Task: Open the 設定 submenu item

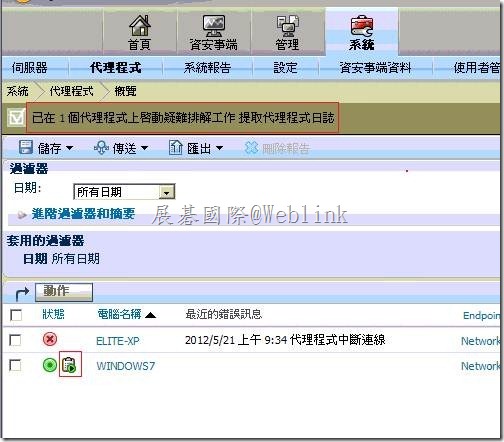Action: (285, 68)
